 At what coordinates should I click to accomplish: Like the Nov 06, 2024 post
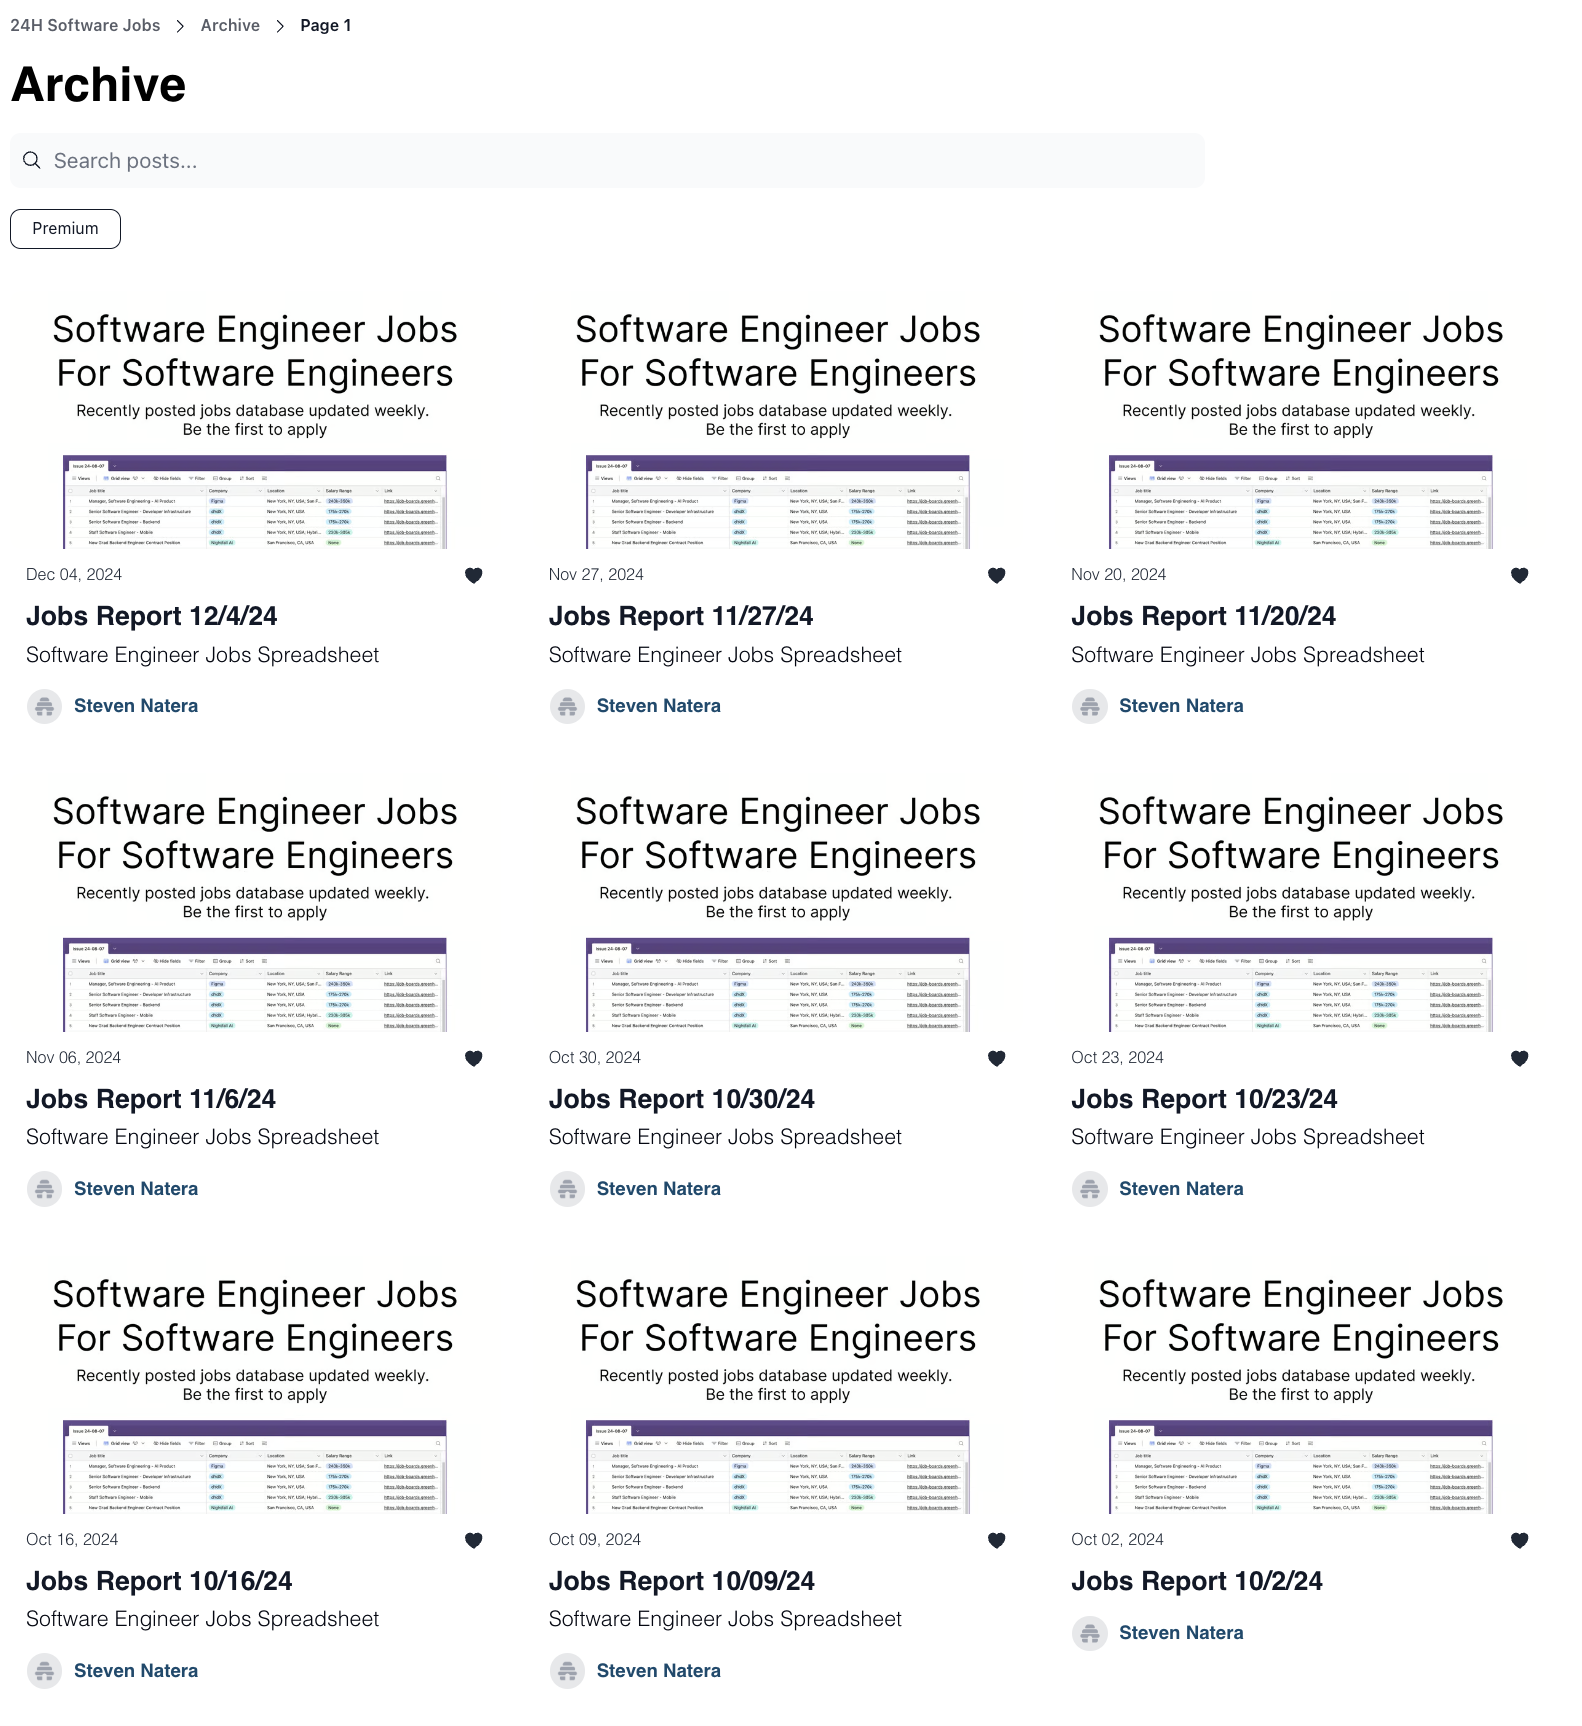[474, 1058]
